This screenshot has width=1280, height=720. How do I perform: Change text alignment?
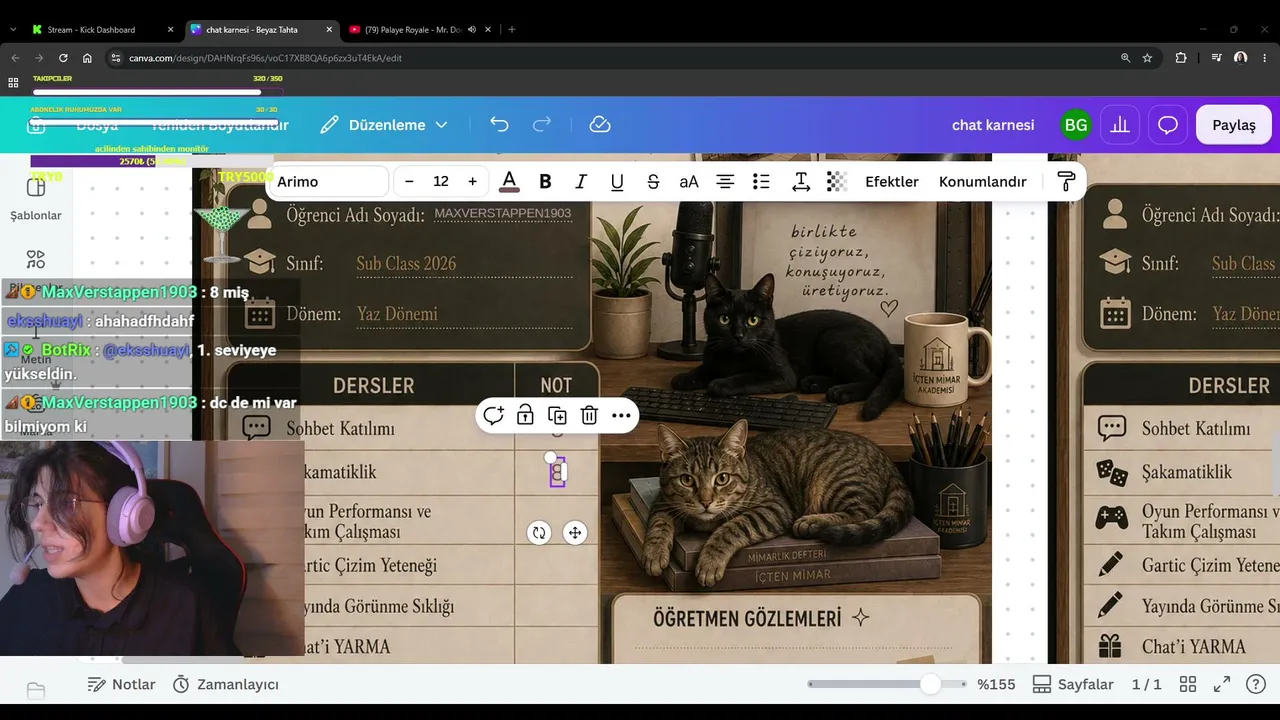click(x=725, y=181)
